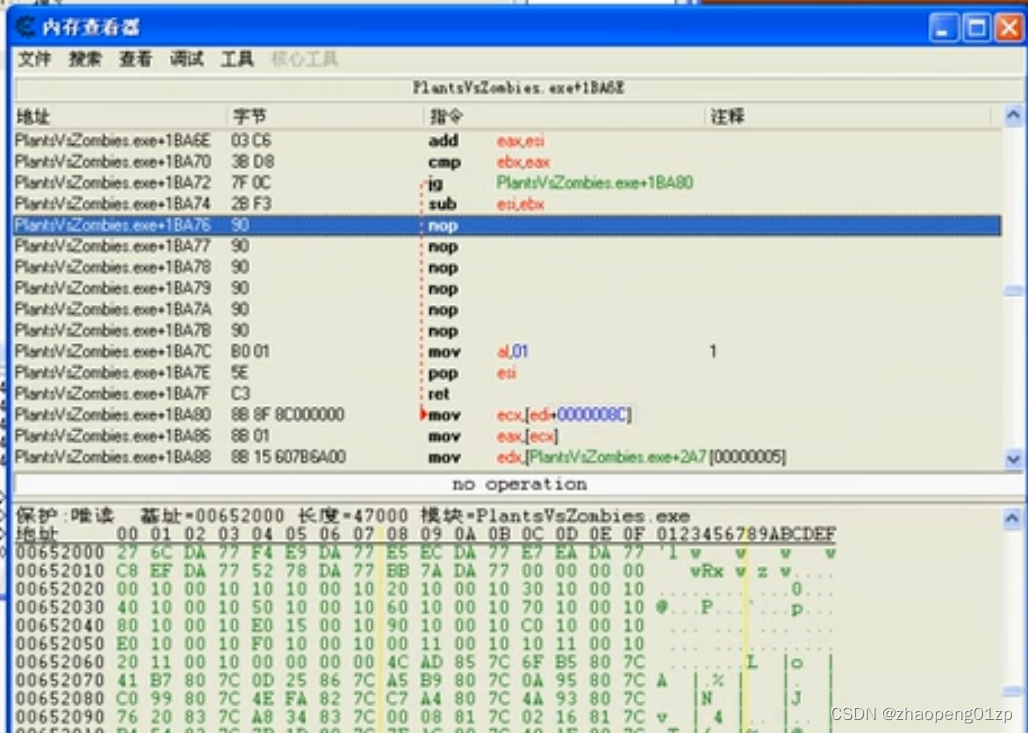Image resolution: width=1028 pixels, height=733 pixels.
Task: Click the 'no operation' description bar
Action: pyautogui.click(x=519, y=485)
